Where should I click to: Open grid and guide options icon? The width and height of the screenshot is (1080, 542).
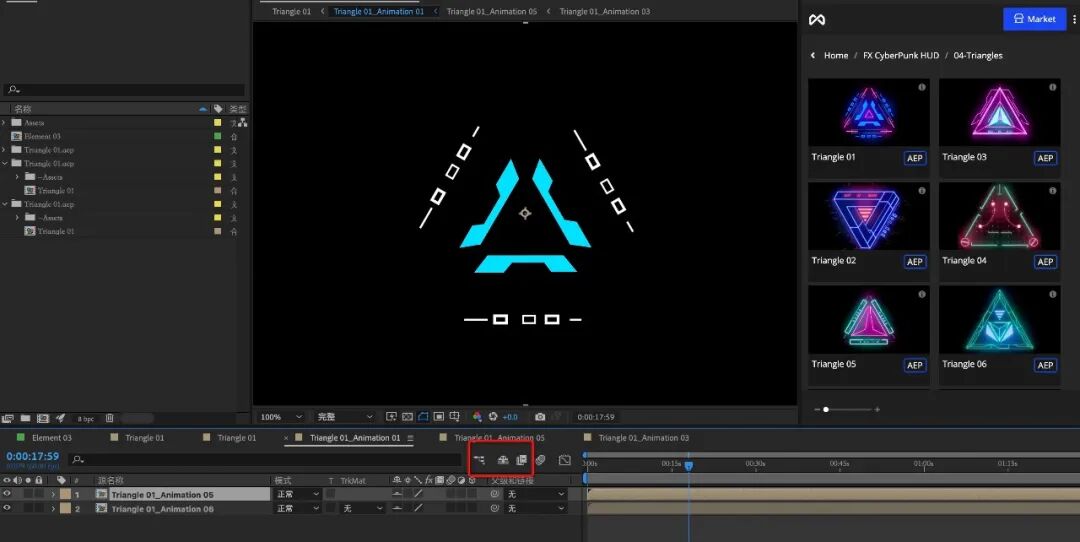pyautogui.click(x=455, y=417)
